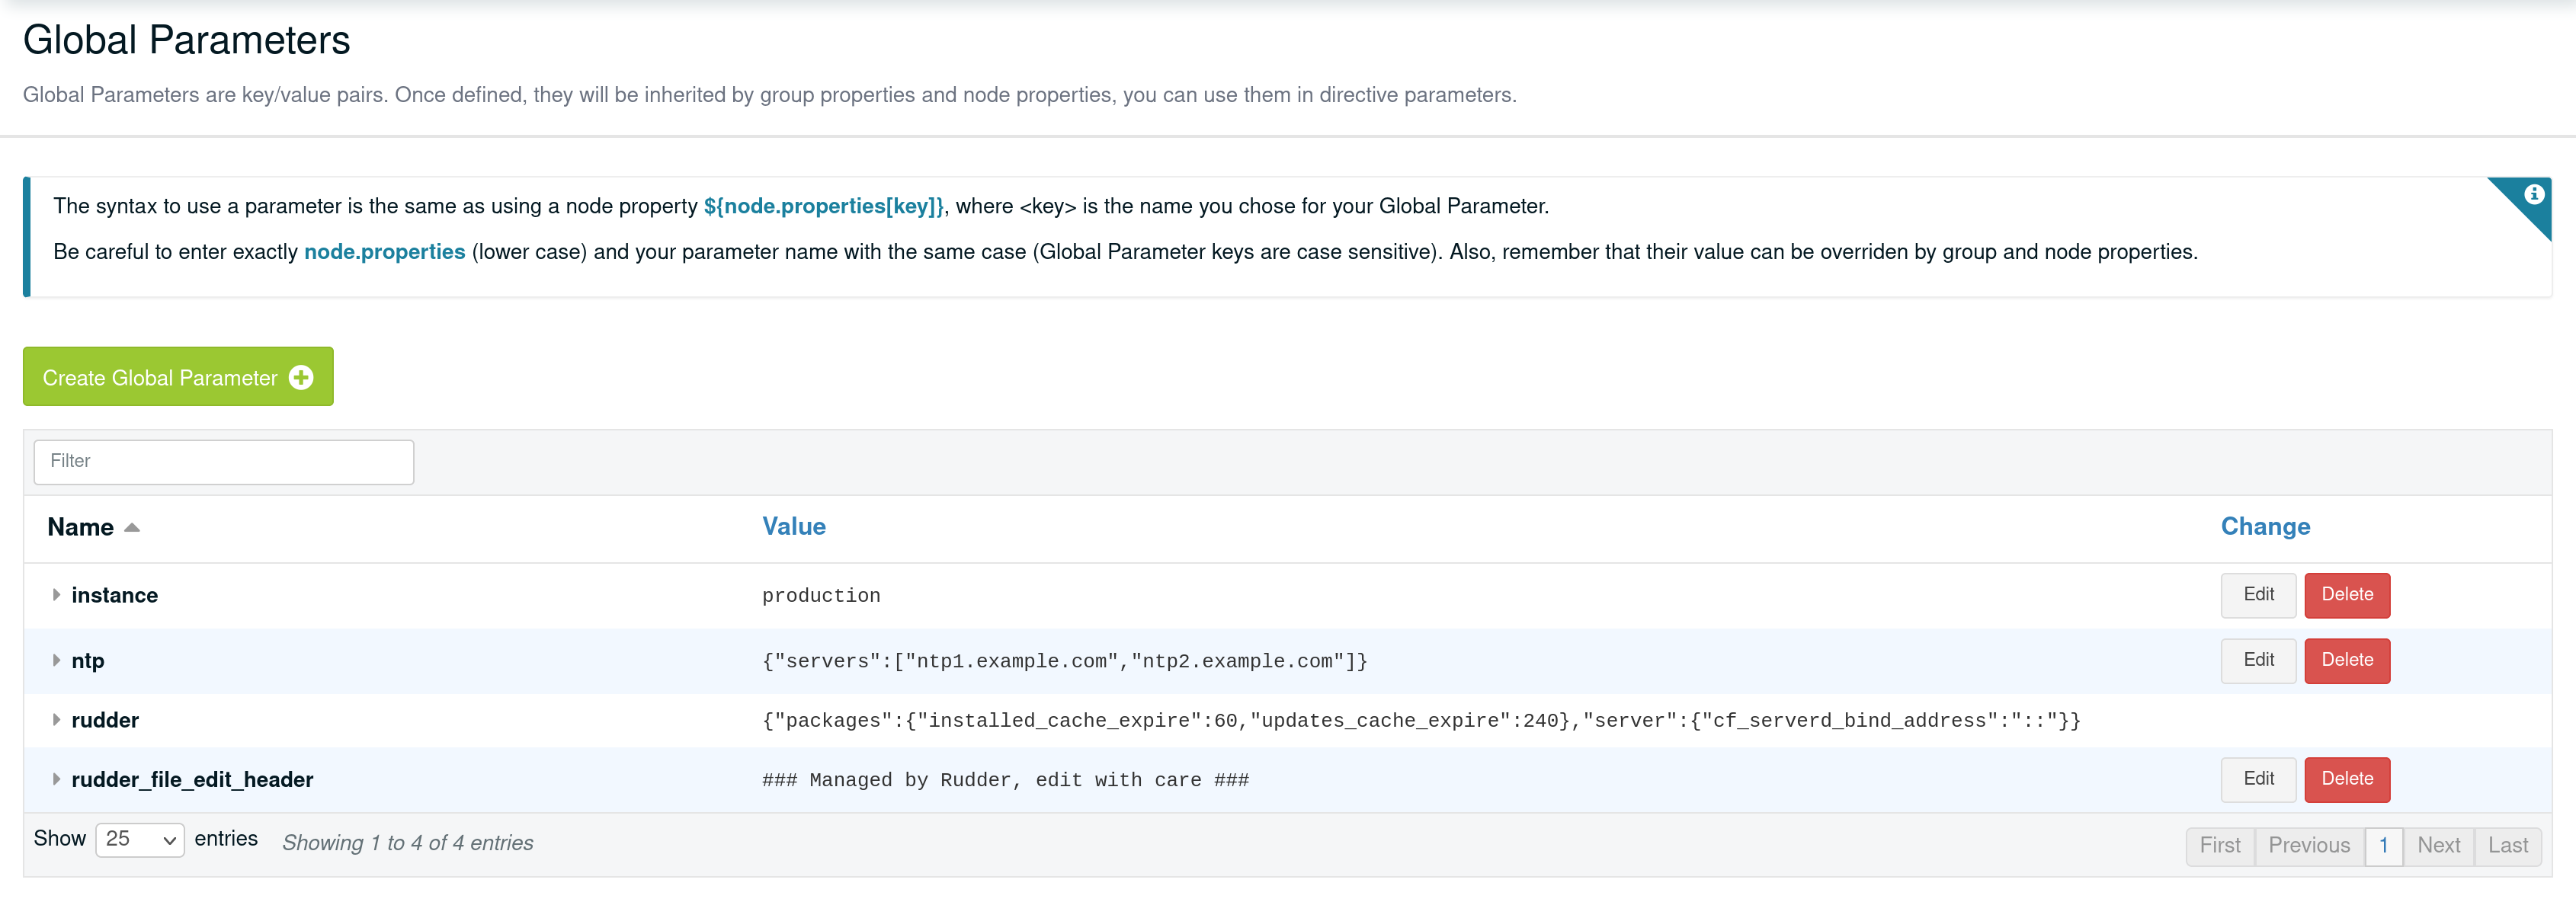The height and width of the screenshot is (918, 2576).
Task: Expand the ntp parameter row
Action: click(56, 661)
